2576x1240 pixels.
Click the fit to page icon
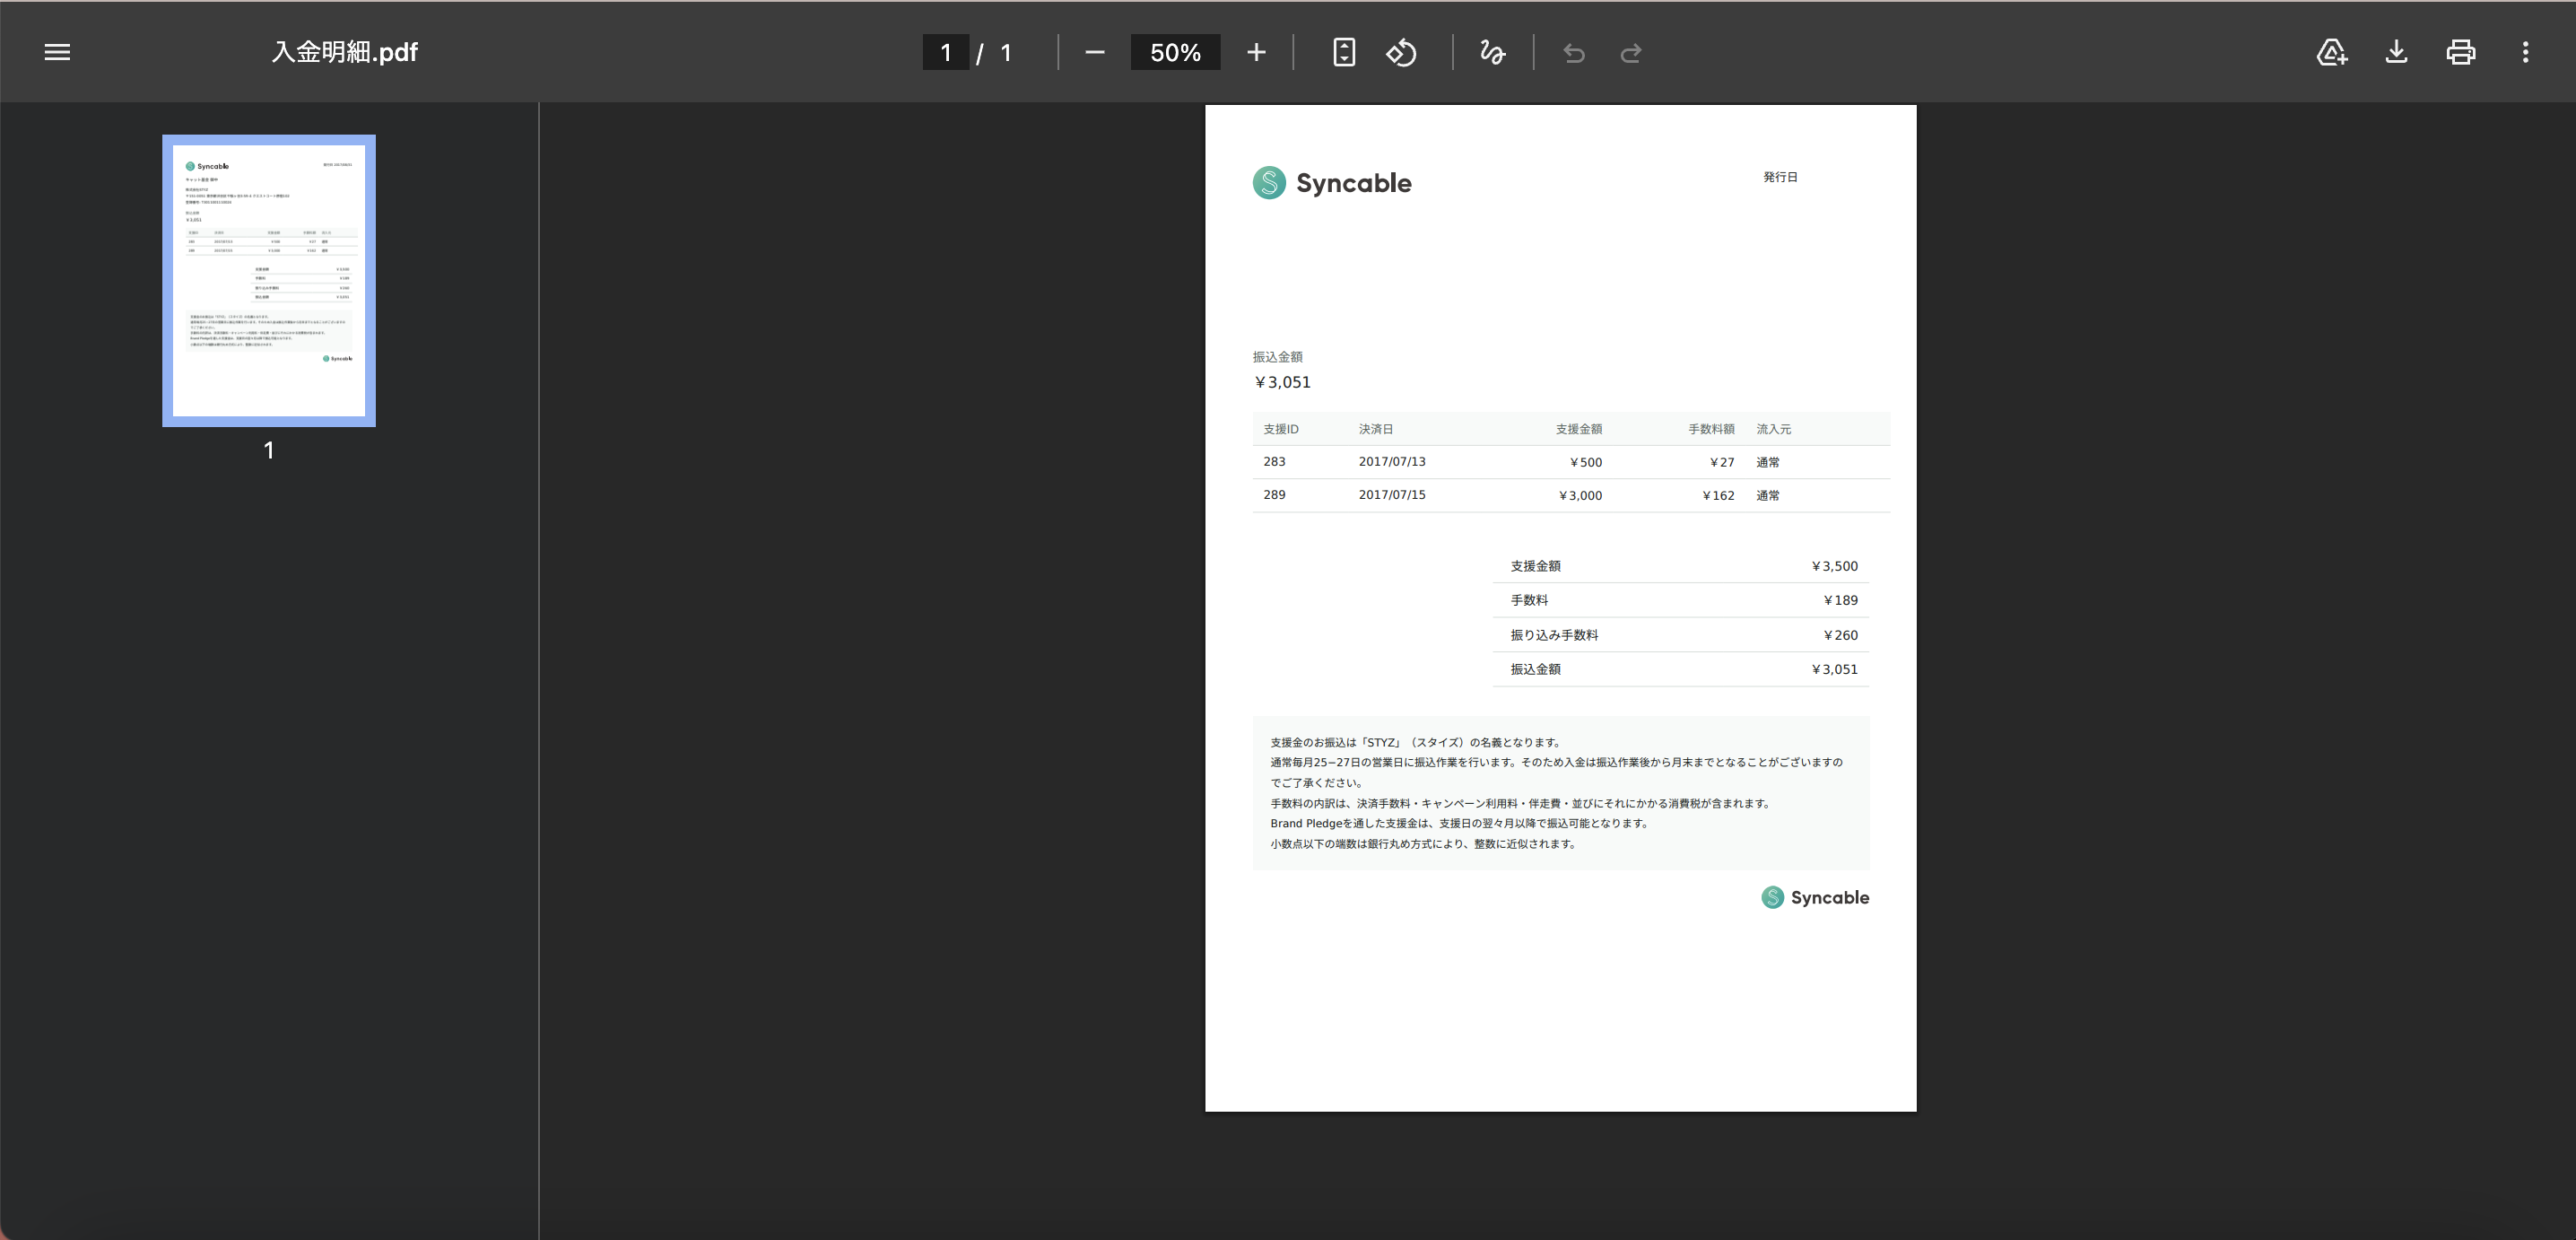pyautogui.click(x=1344, y=52)
